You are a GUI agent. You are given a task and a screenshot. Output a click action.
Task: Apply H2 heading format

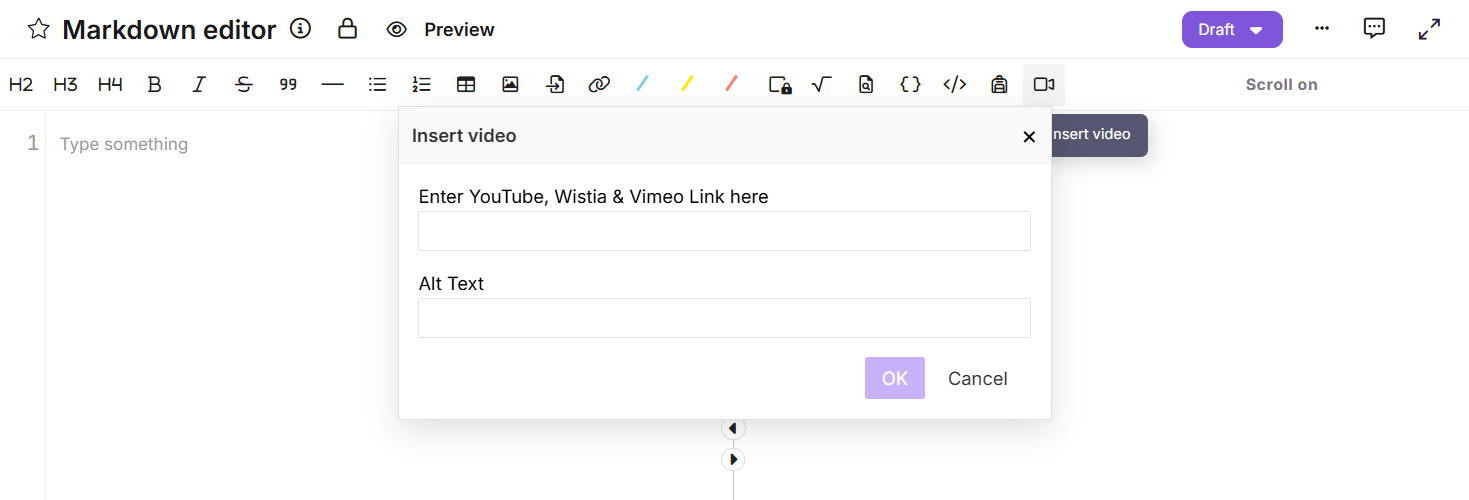pyautogui.click(x=21, y=85)
